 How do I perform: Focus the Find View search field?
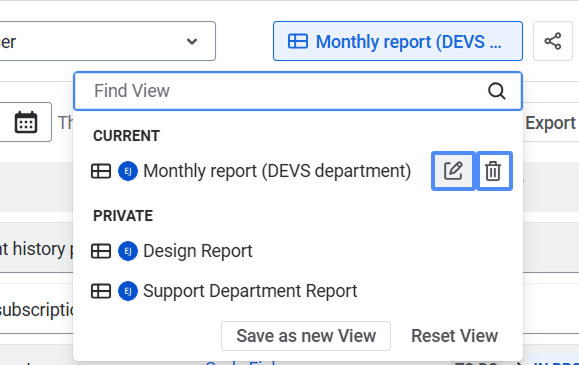point(298,91)
